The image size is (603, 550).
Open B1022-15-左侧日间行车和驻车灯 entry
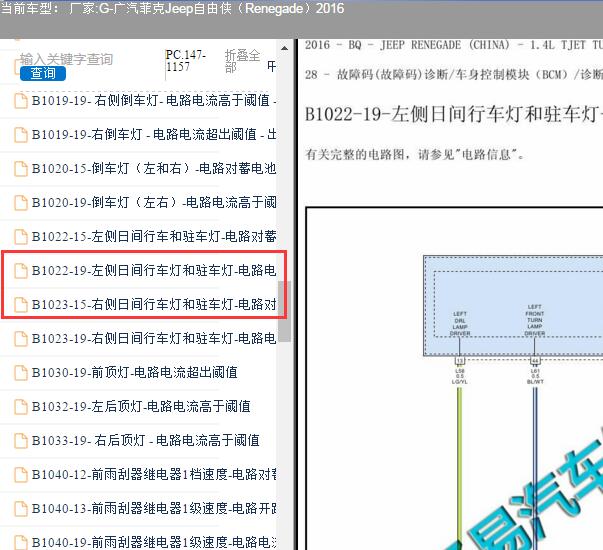click(153, 236)
